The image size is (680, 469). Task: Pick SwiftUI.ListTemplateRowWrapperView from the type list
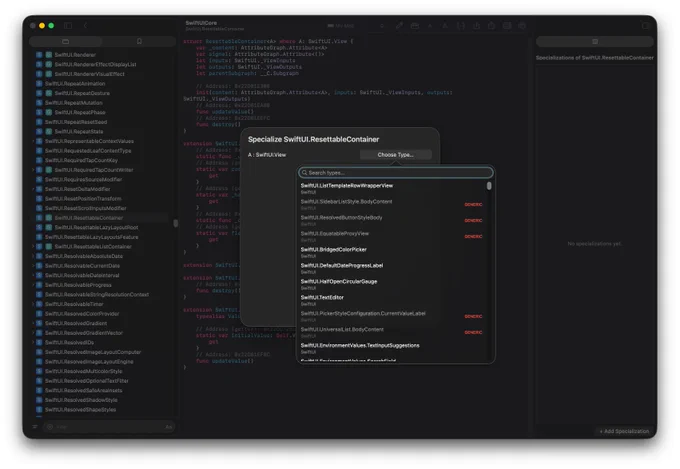392,188
